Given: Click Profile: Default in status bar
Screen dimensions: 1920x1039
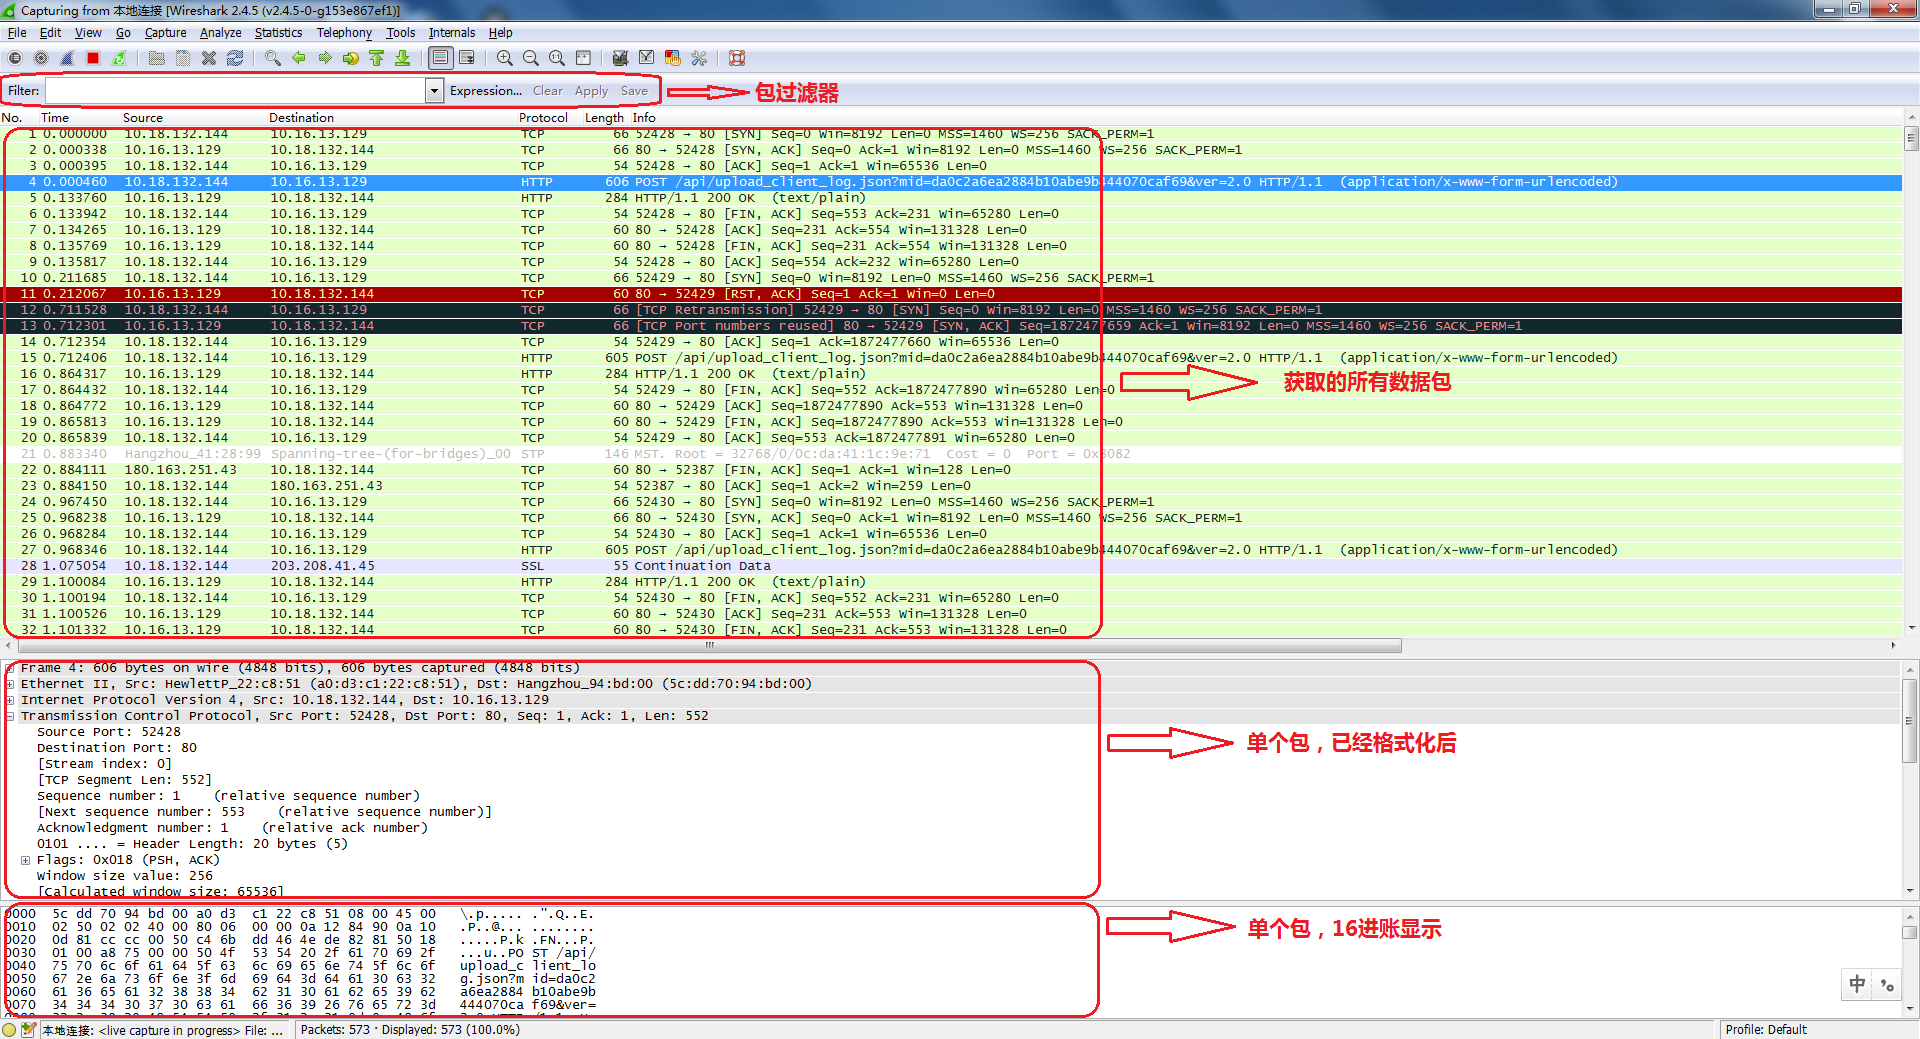Looking at the screenshot, I should [x=1766, y=1030].
